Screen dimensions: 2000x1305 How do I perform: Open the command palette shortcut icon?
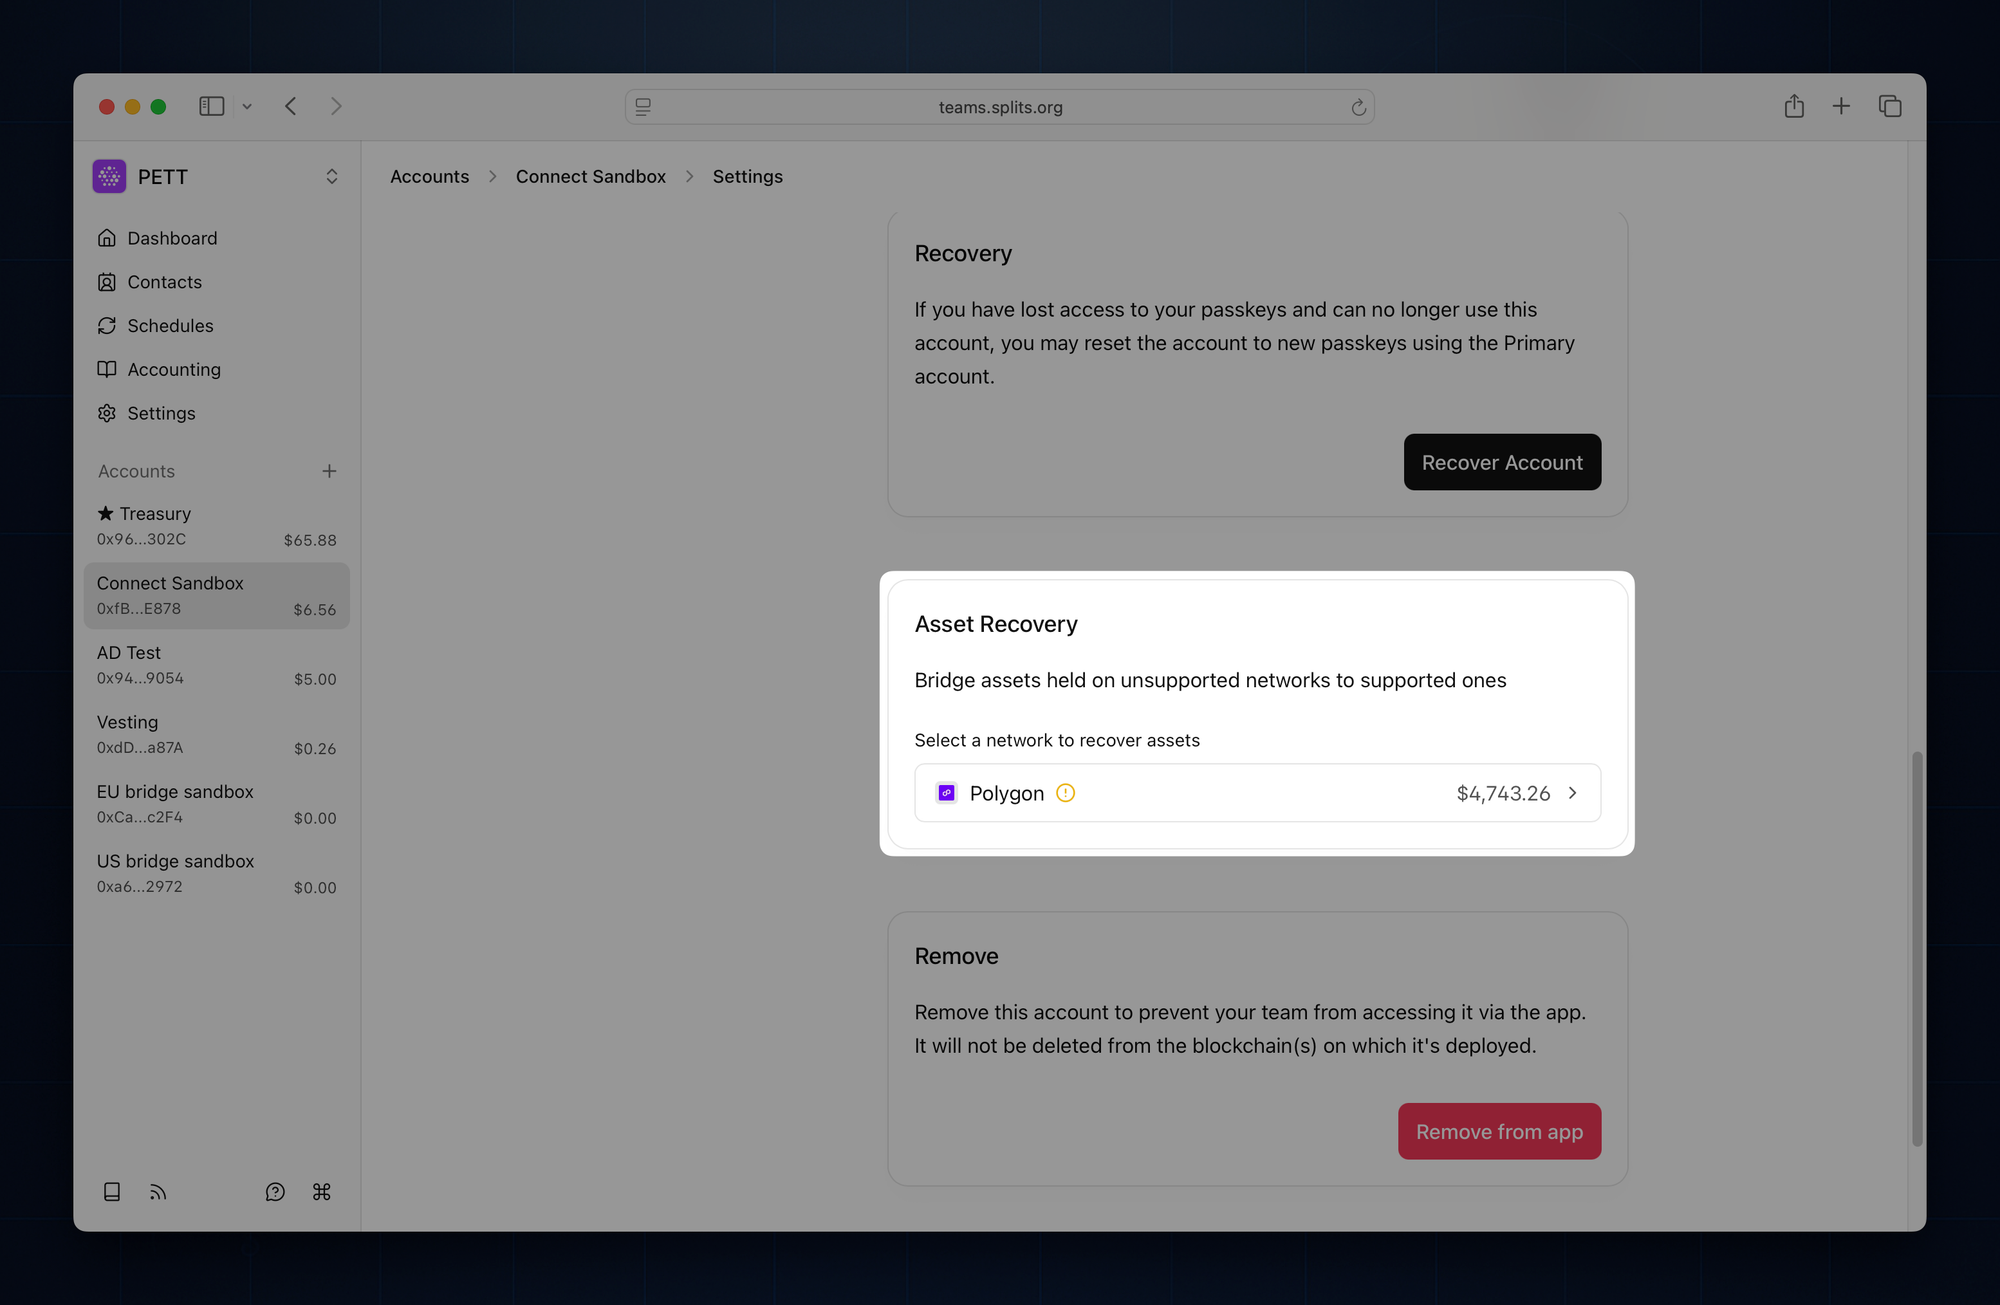[x=321, y=1191]
